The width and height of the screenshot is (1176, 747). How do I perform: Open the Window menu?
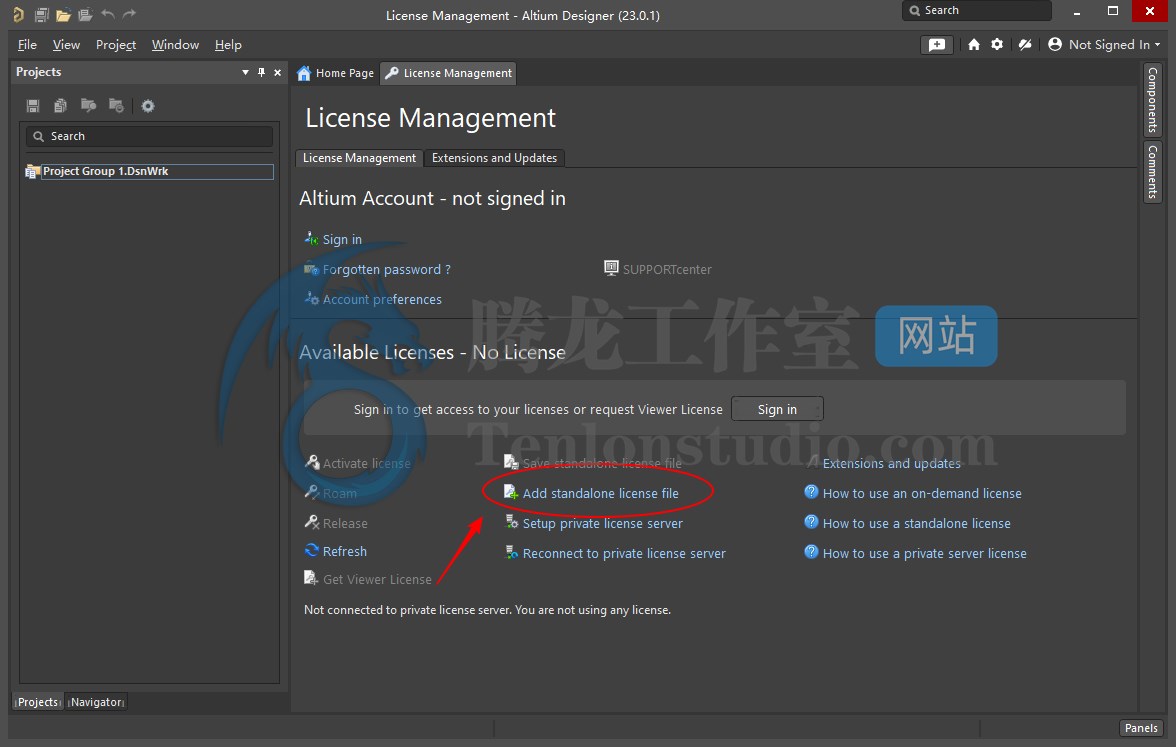pyautogui.click(x=175, y=45)
